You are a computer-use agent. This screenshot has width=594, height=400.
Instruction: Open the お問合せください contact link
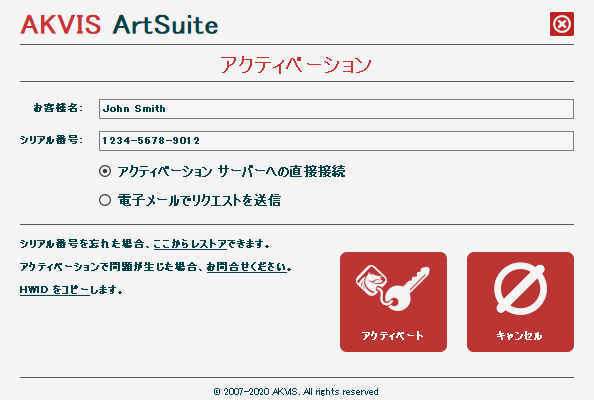click(247, 267)
